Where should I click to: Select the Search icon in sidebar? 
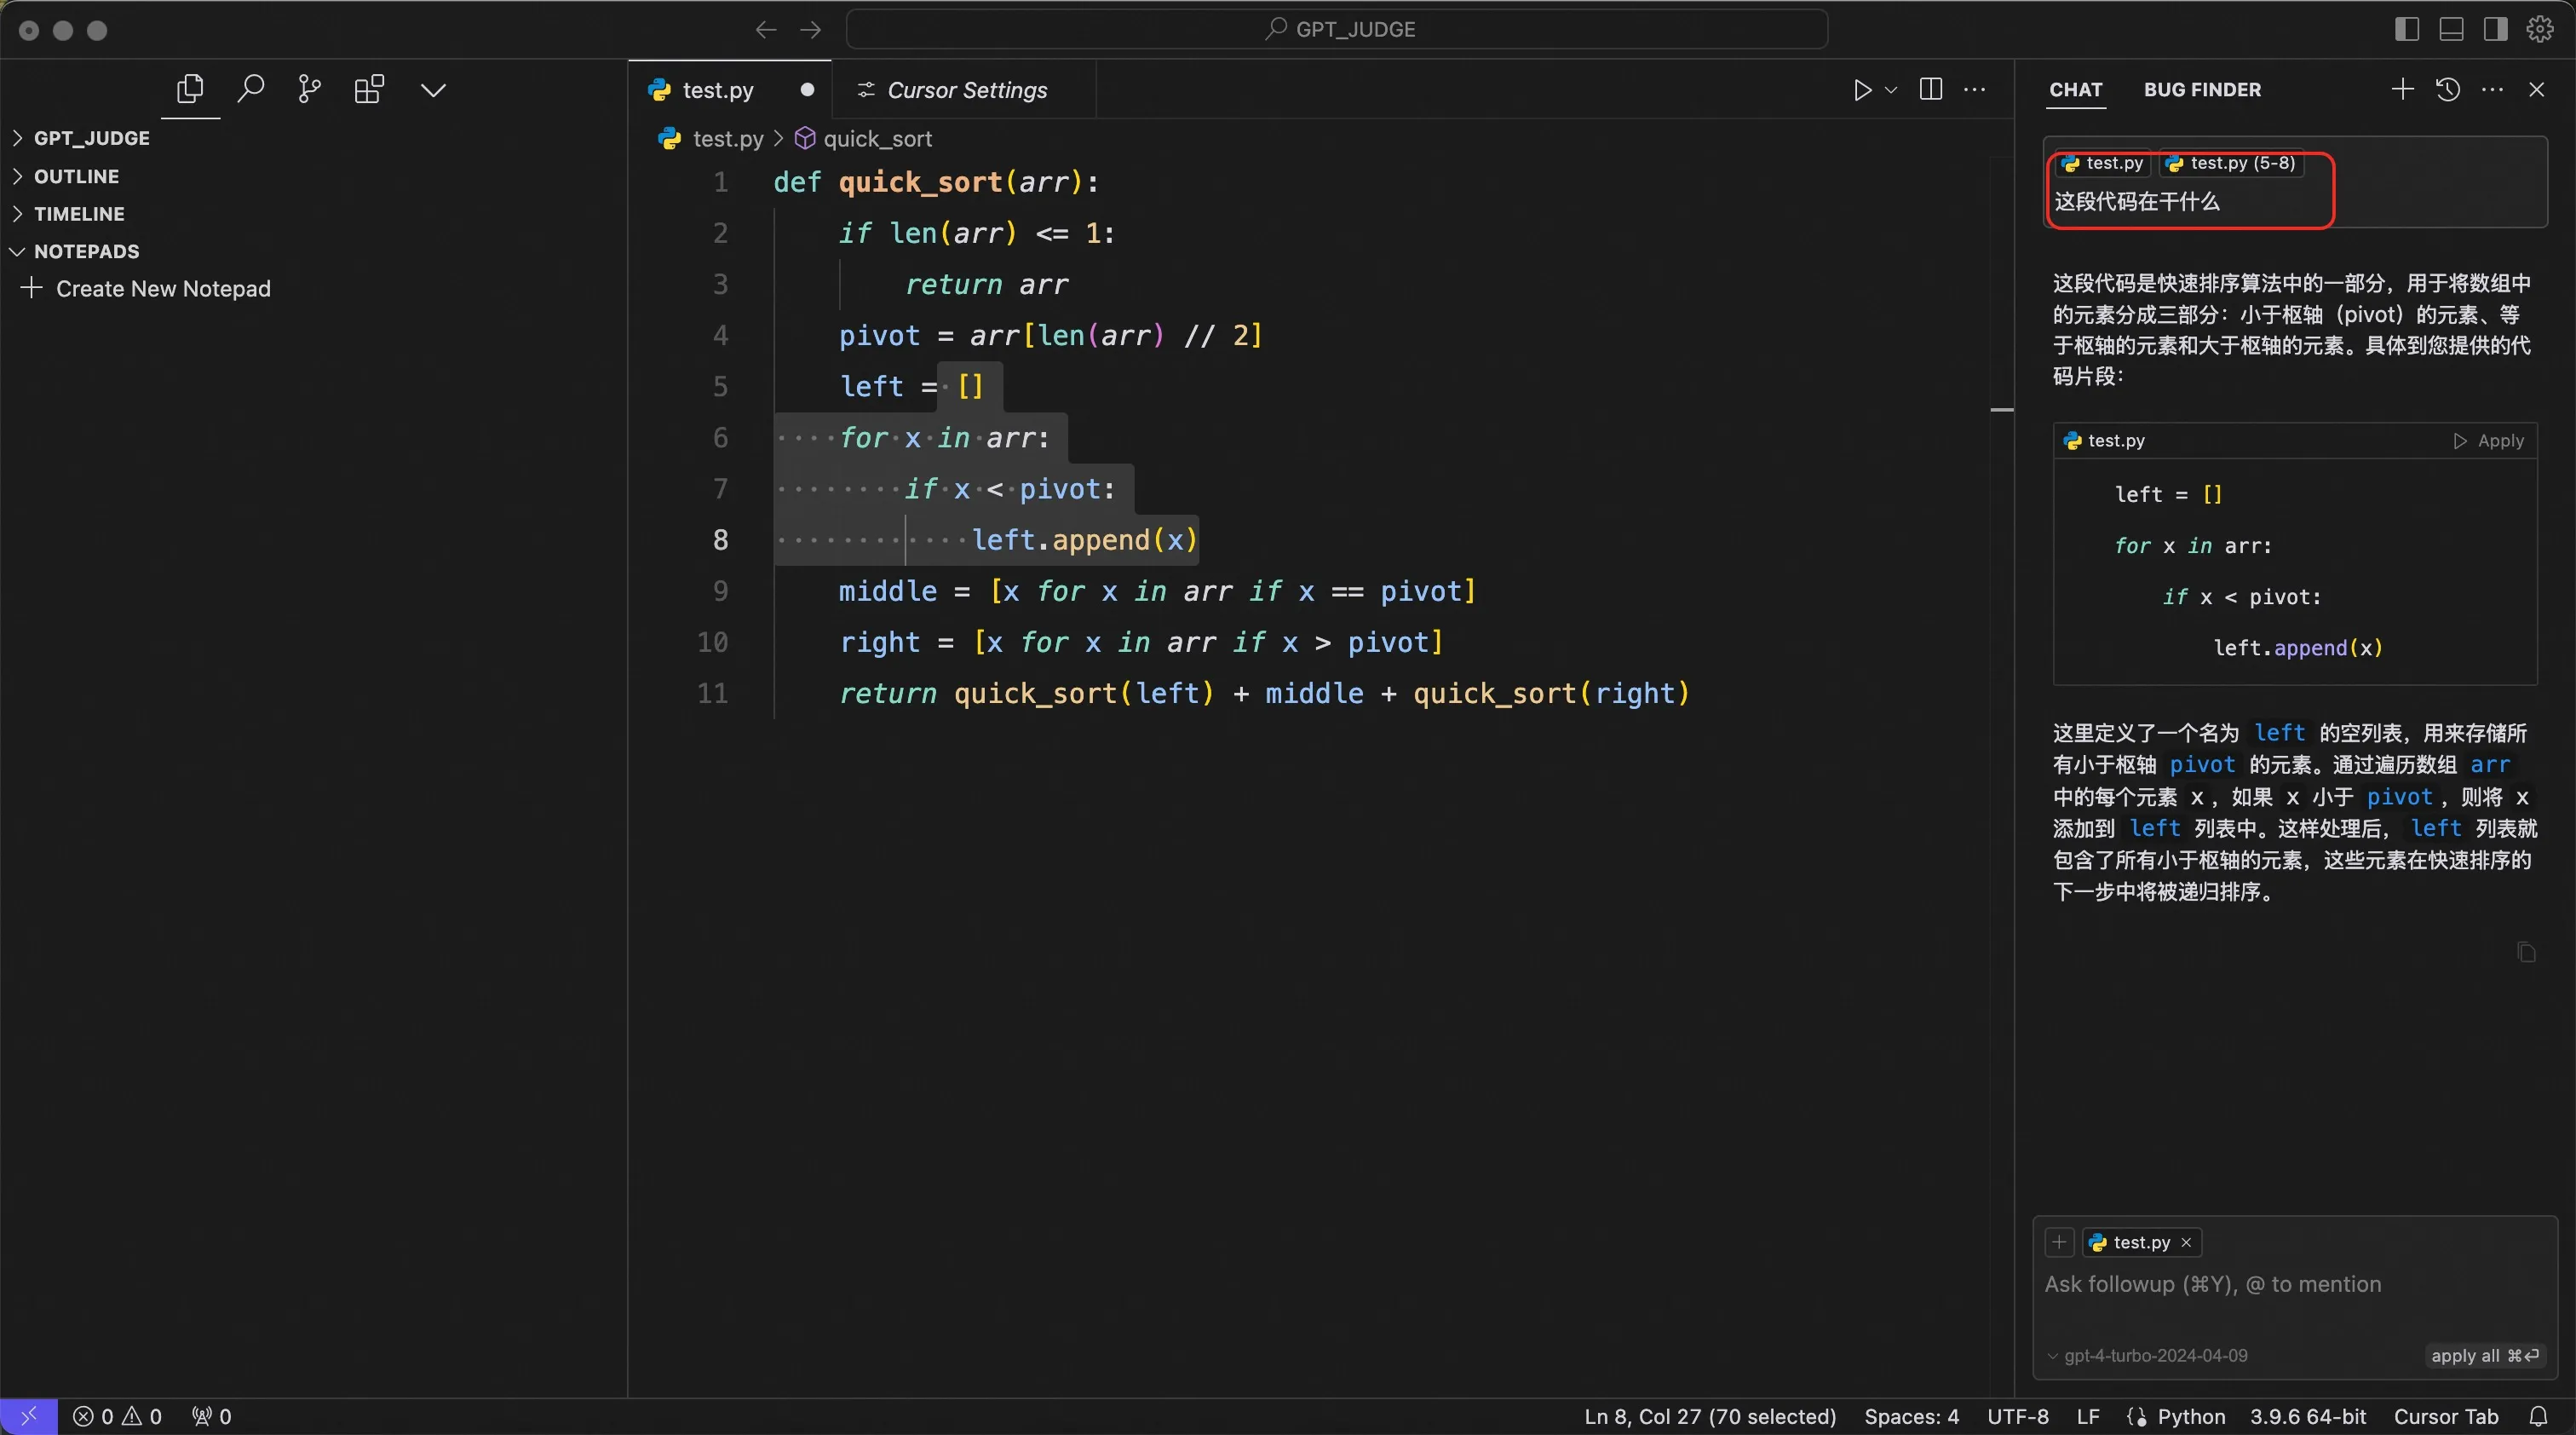pos(250,87)
